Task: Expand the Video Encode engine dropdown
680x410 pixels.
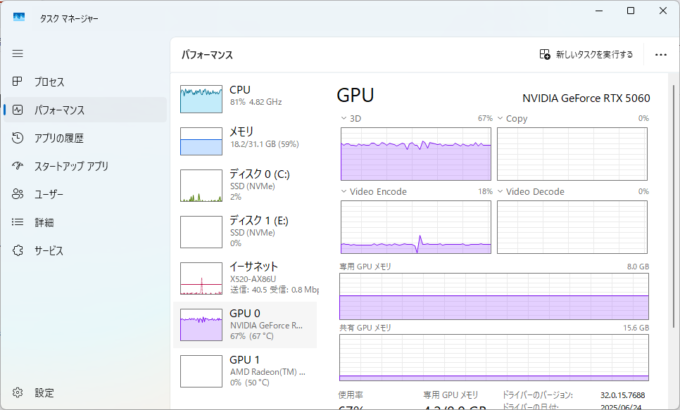Action: click(x=346, y=191)
